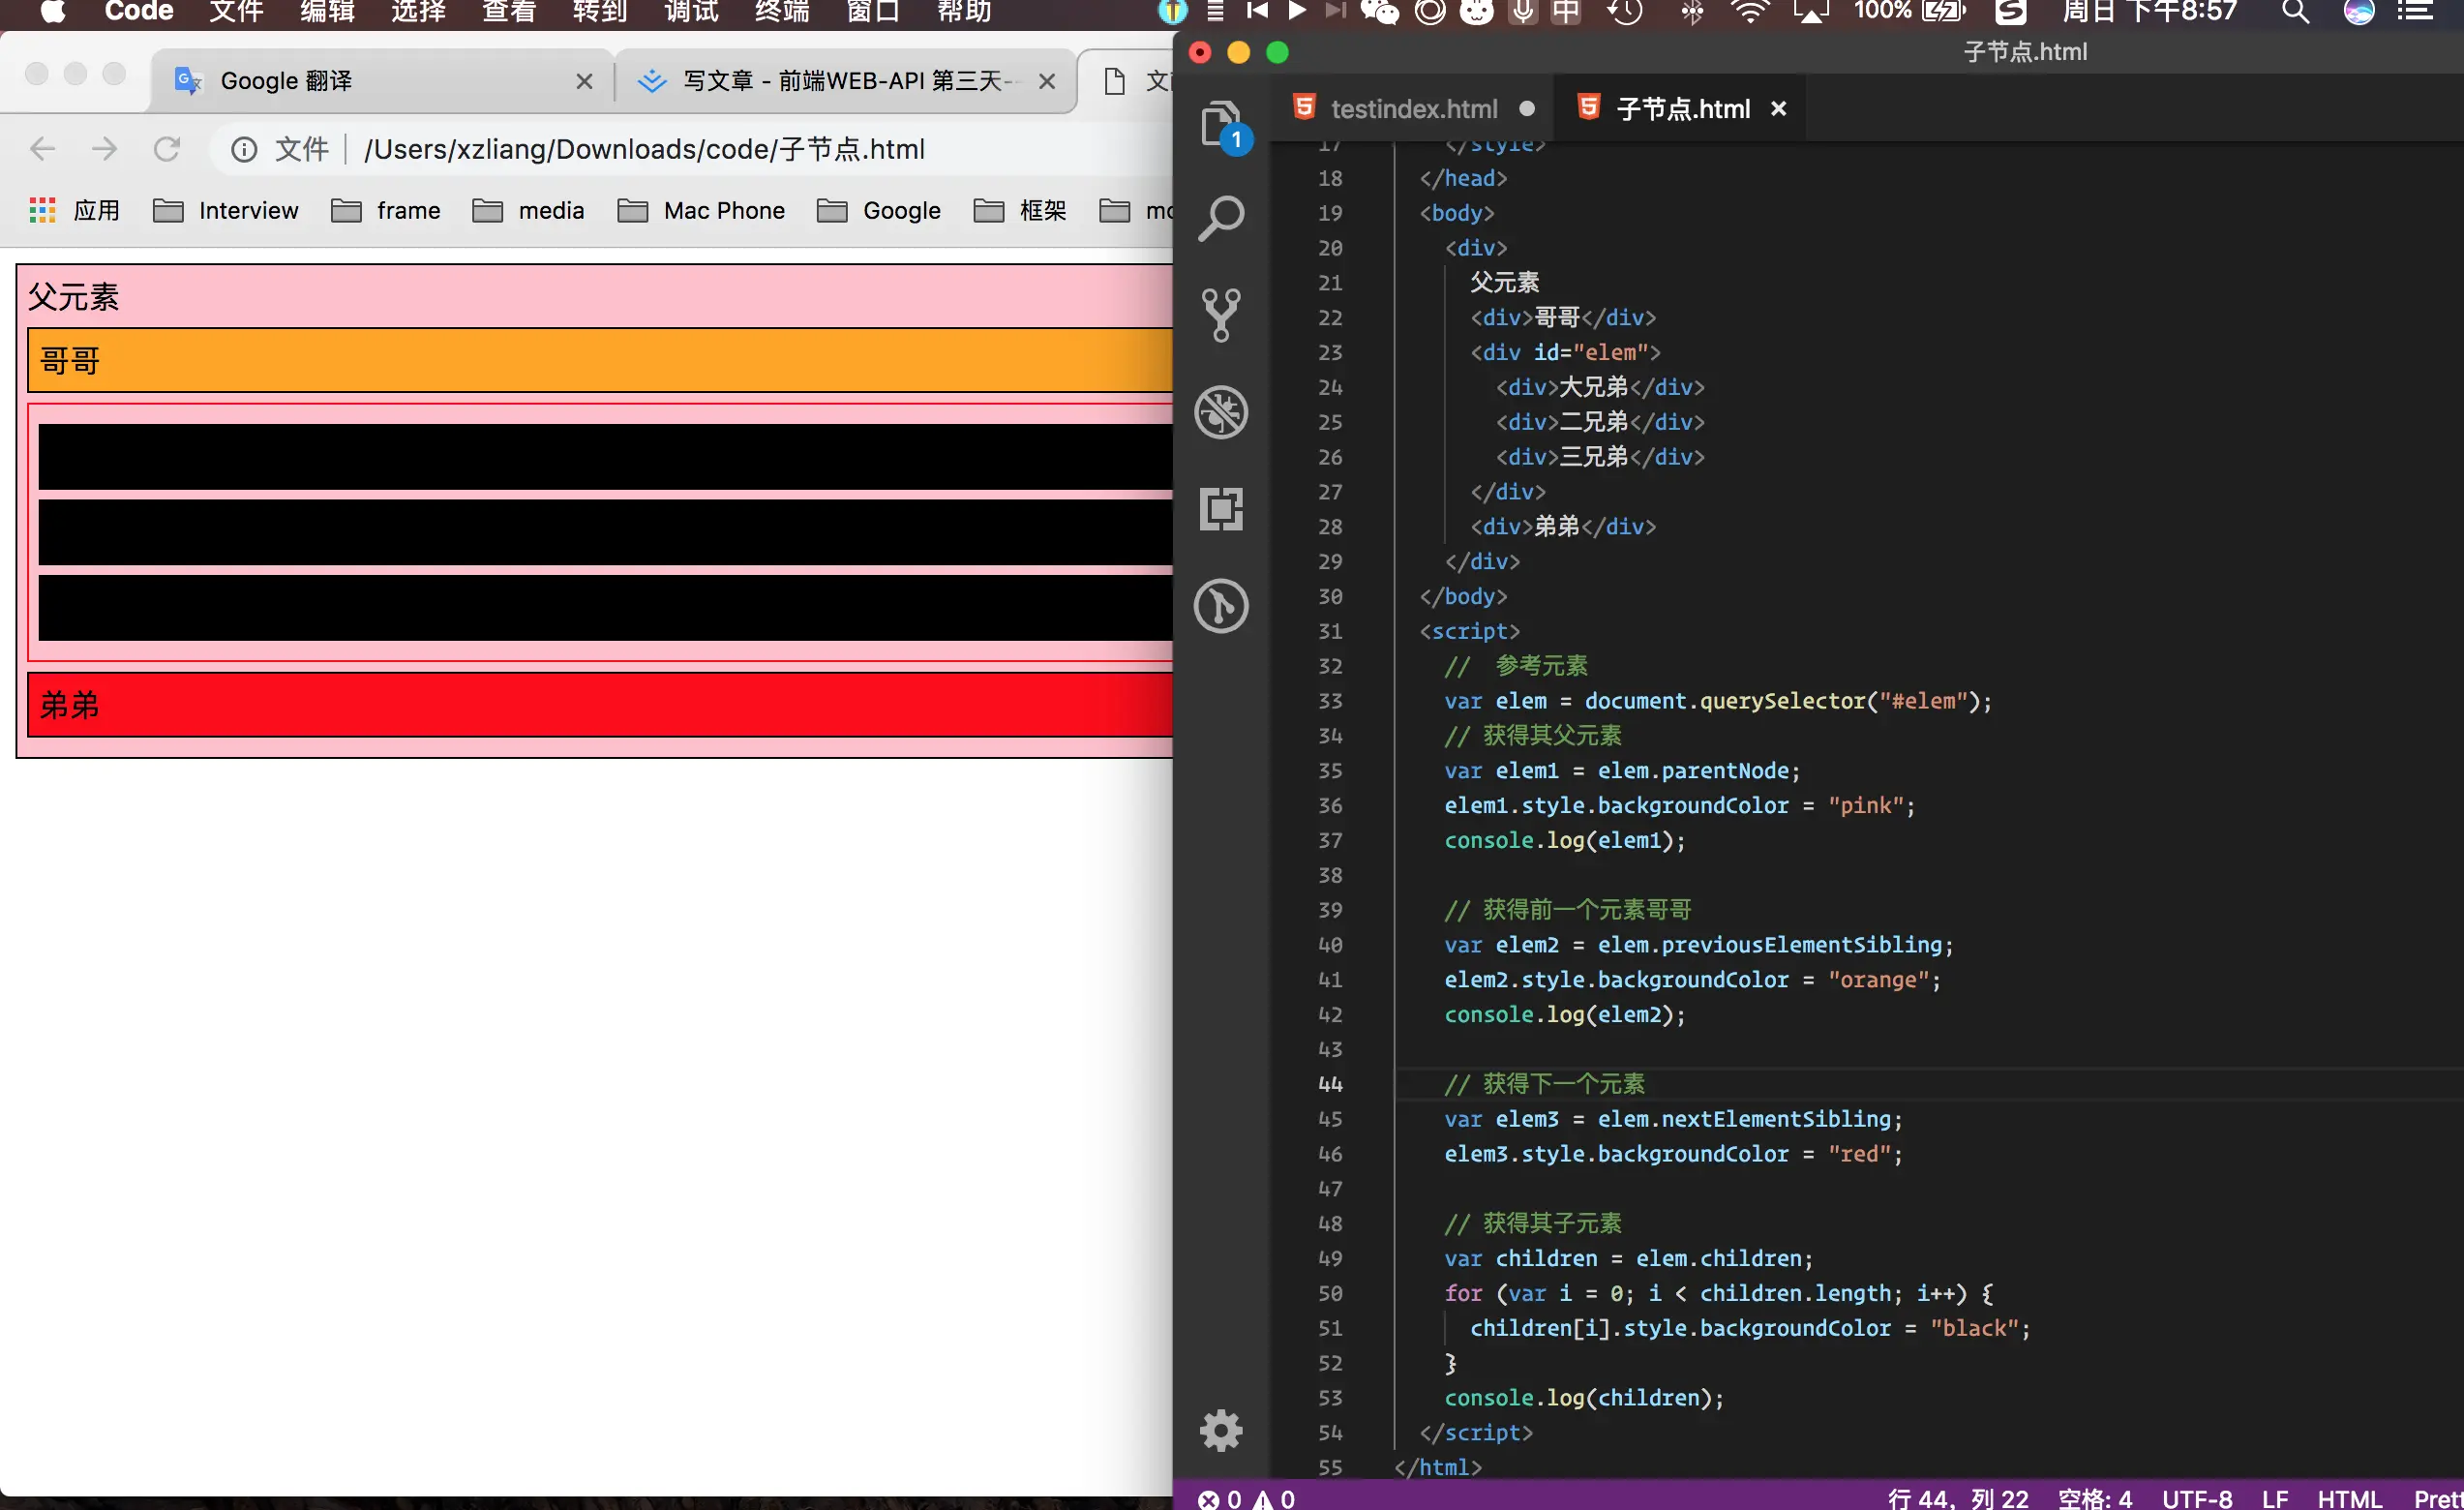Click the errors and warnings status indicator
Screen dimensions: 2464x1510
pyautogui.click(x=1246, y=1498)
